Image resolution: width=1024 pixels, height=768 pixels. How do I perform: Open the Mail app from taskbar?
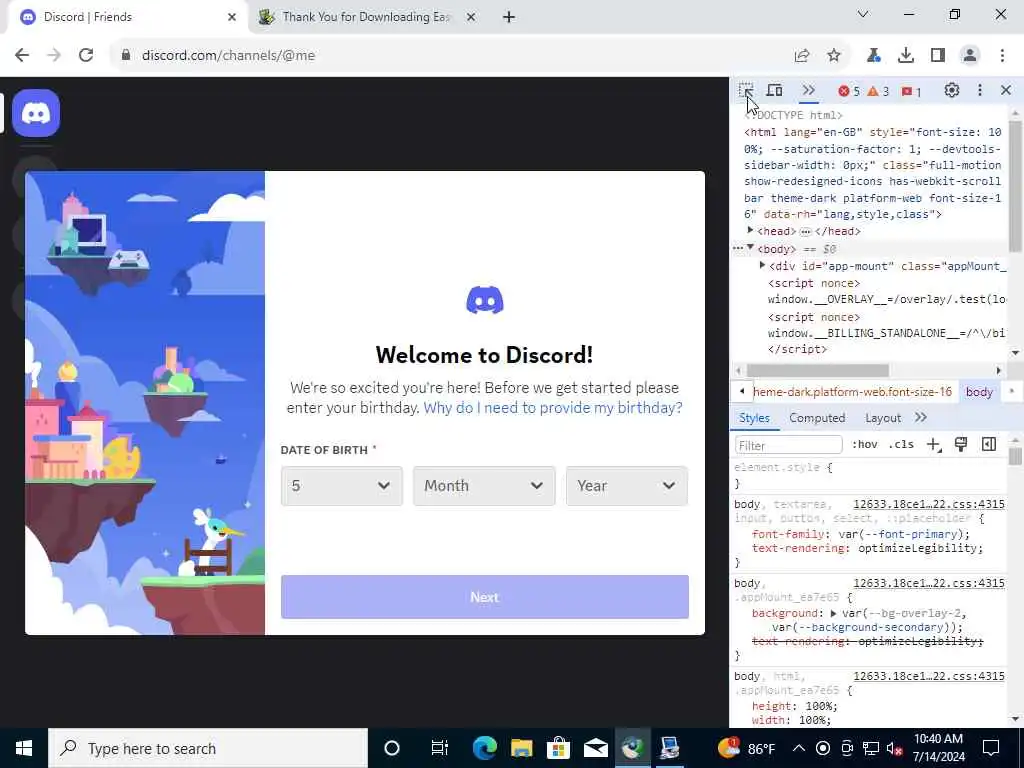(596, 748)
